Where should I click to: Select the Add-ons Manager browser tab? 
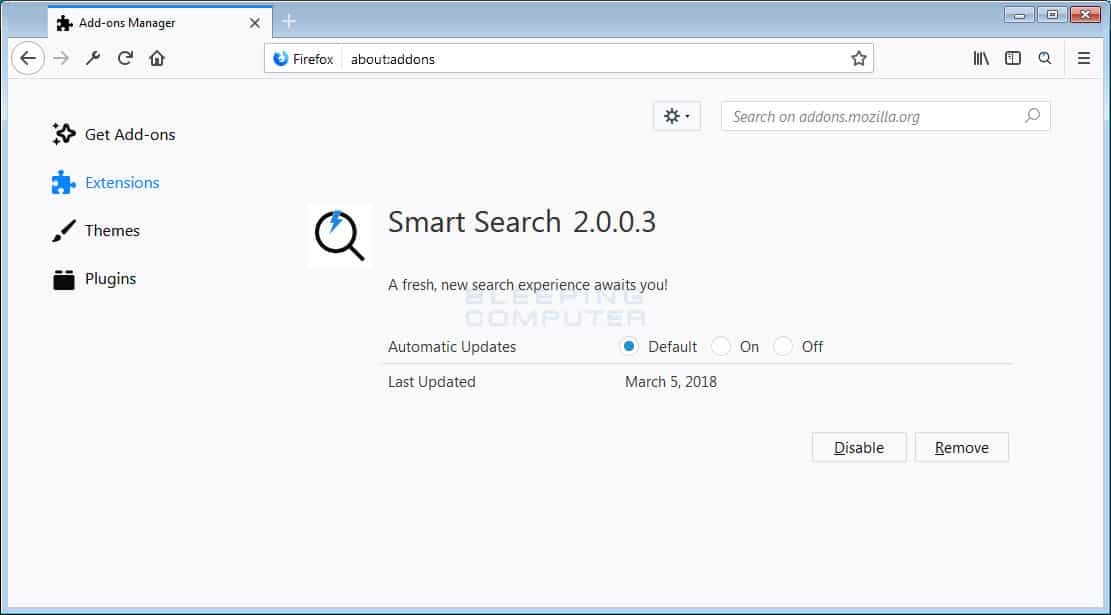coord(160,23)
